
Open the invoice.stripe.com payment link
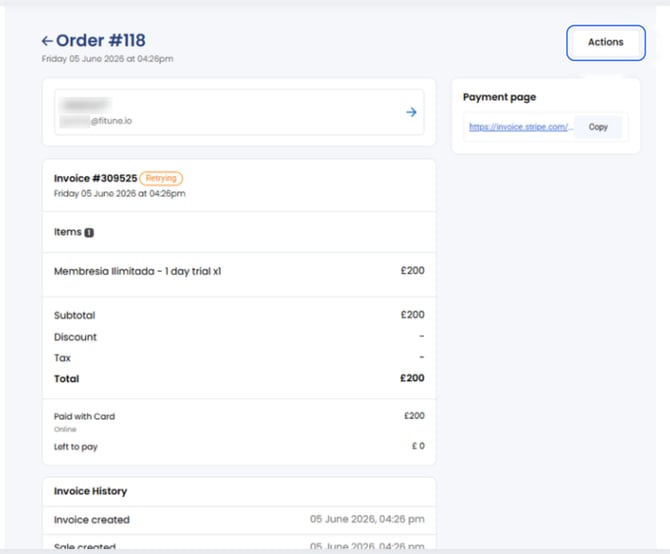pos(520,127)
